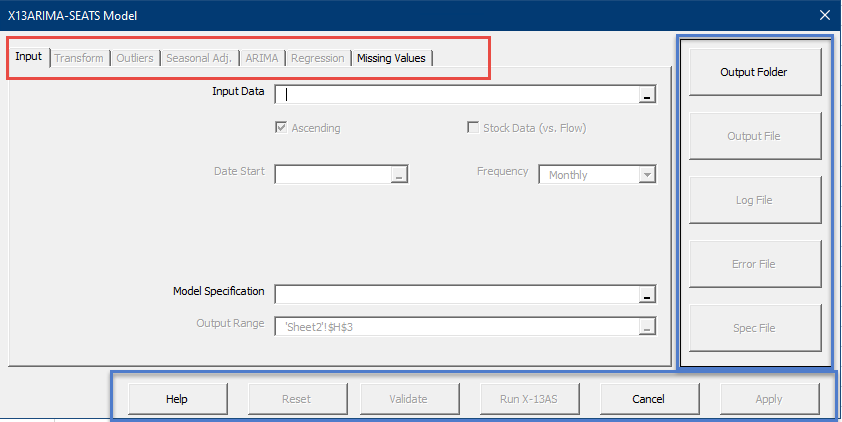Focus the Input Data text field
Image resolution: width=842 pixels, height=422 pixels.
(x=456, y=95)
